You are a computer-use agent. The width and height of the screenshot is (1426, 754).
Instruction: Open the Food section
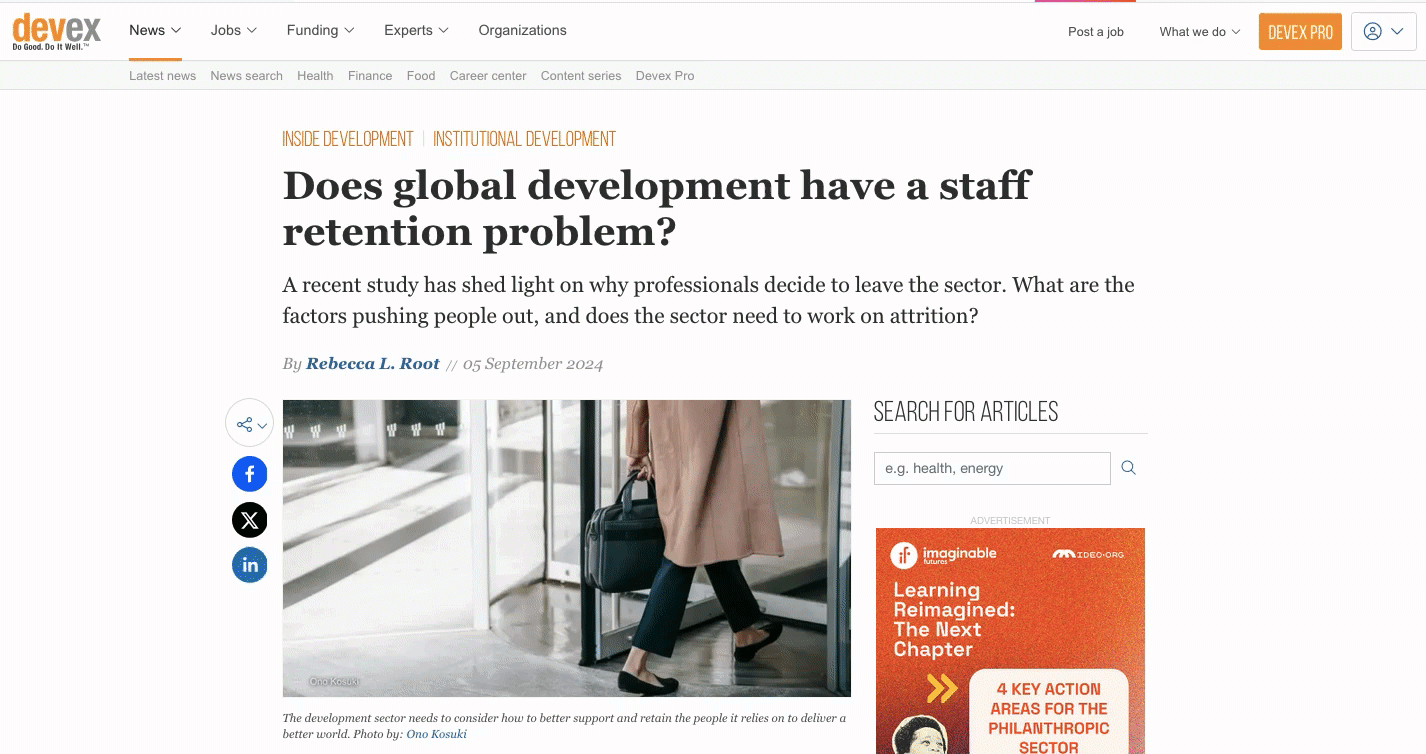coord(421,76)
